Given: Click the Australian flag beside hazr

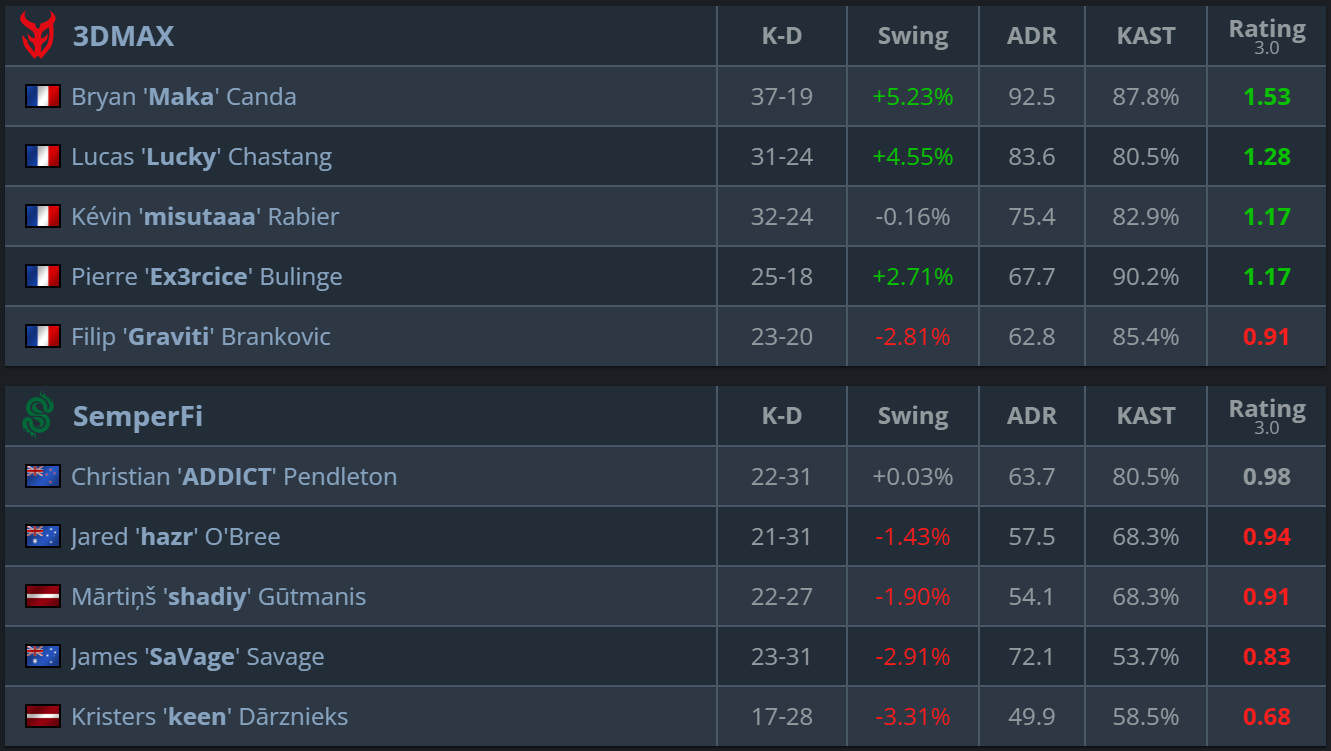Looking at the screenshot, I should coord(43,536).
